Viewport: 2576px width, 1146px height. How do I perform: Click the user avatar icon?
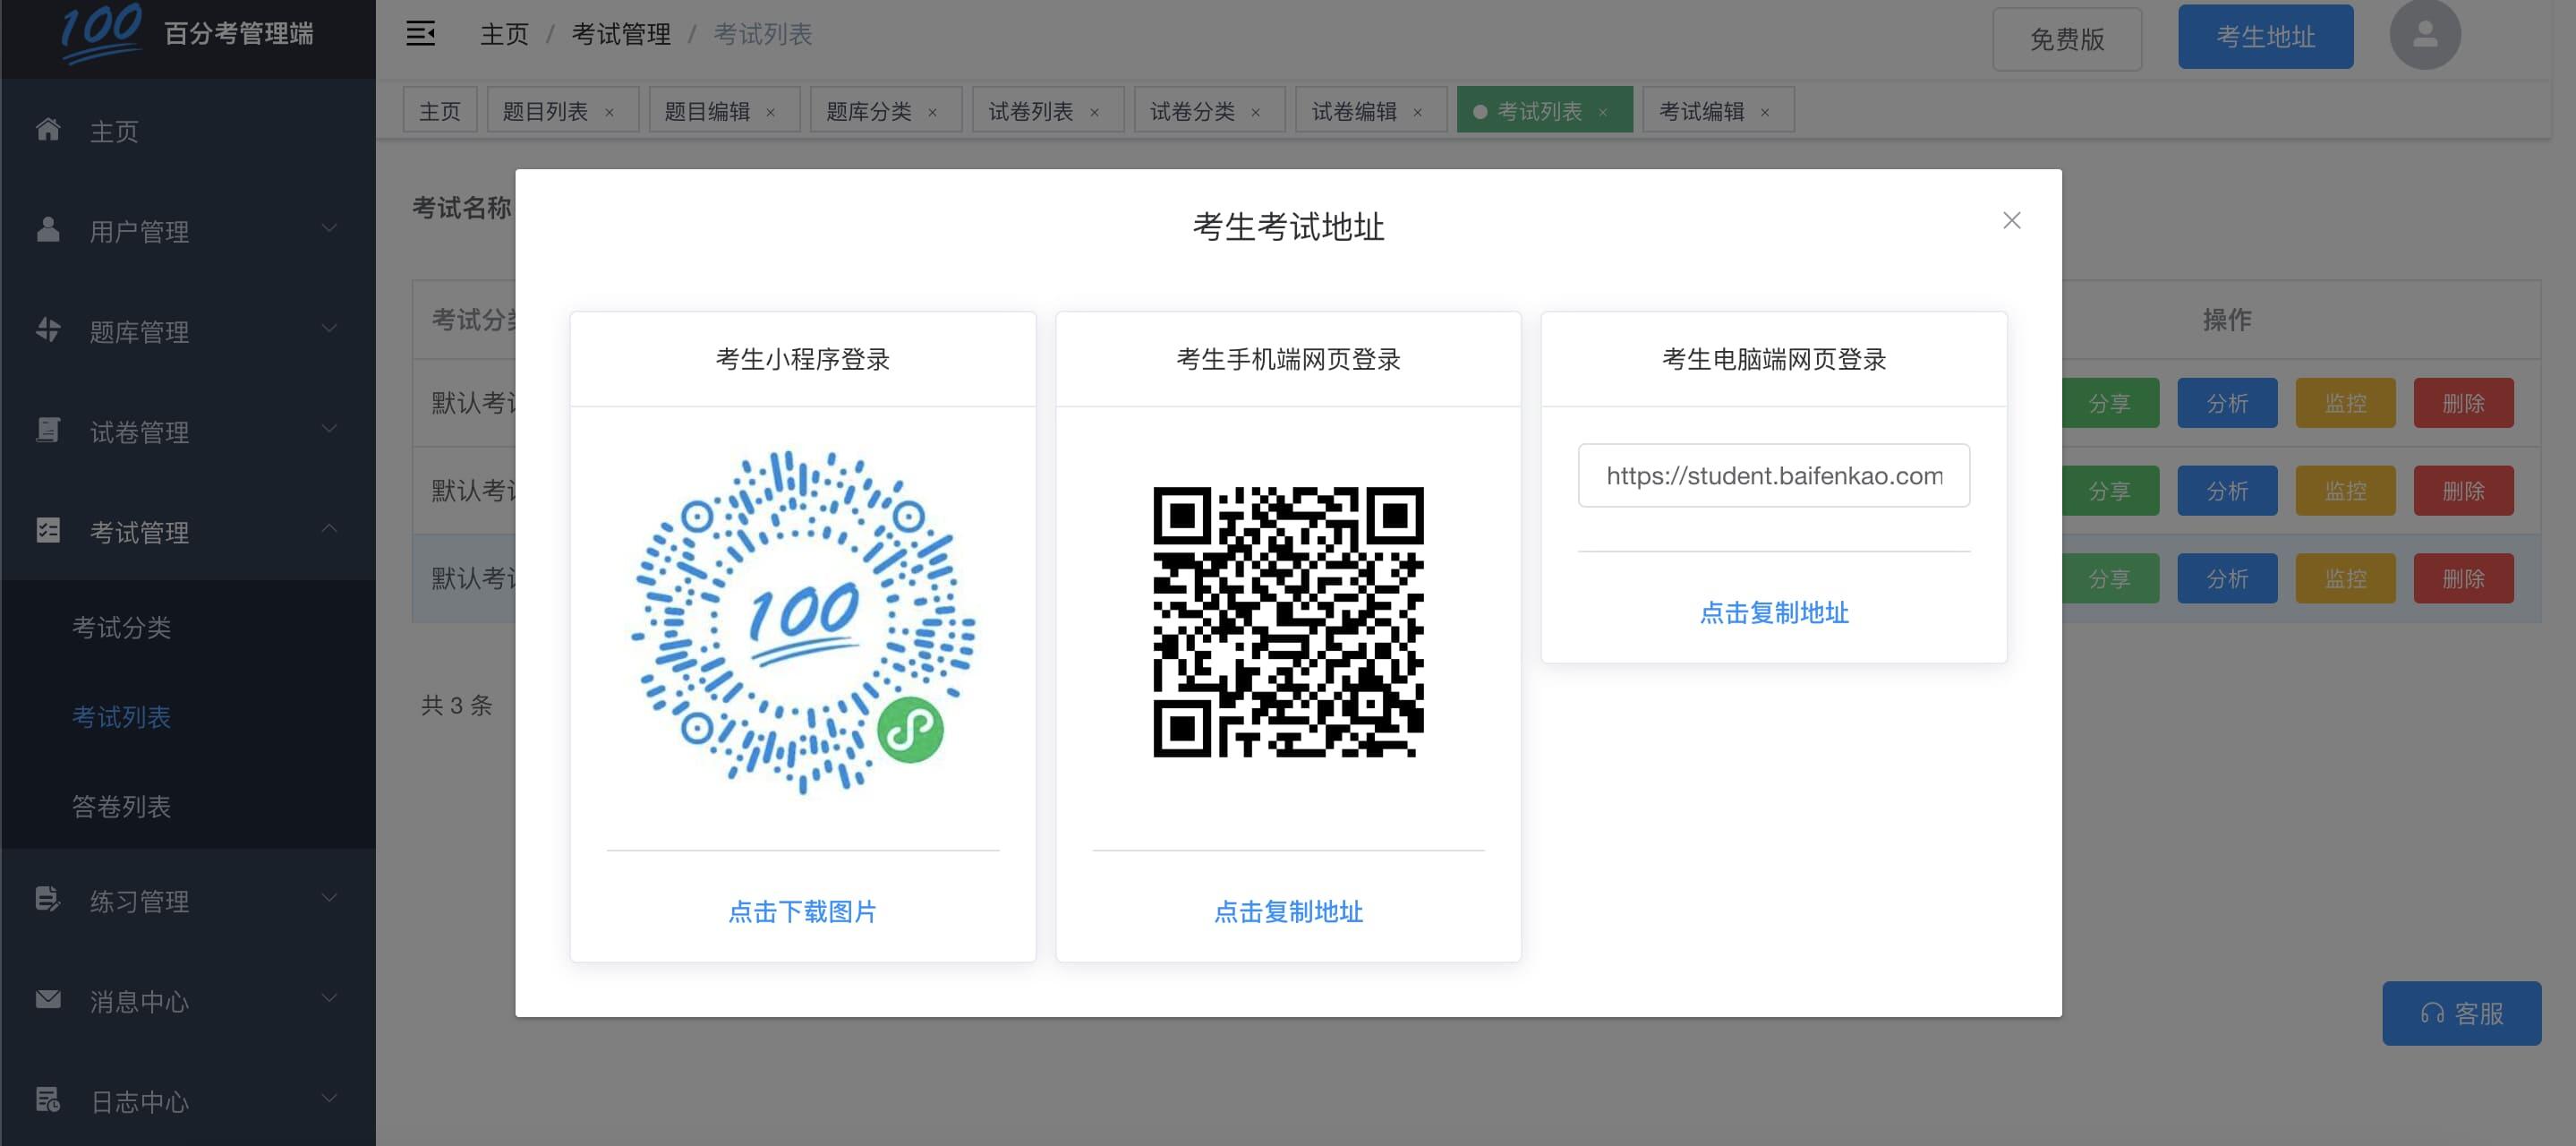tap(2424, 36)
